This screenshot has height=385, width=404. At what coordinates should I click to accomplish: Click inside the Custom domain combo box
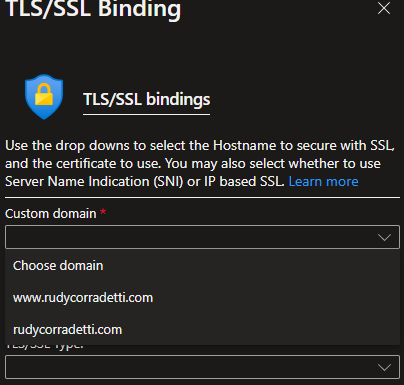202,237
